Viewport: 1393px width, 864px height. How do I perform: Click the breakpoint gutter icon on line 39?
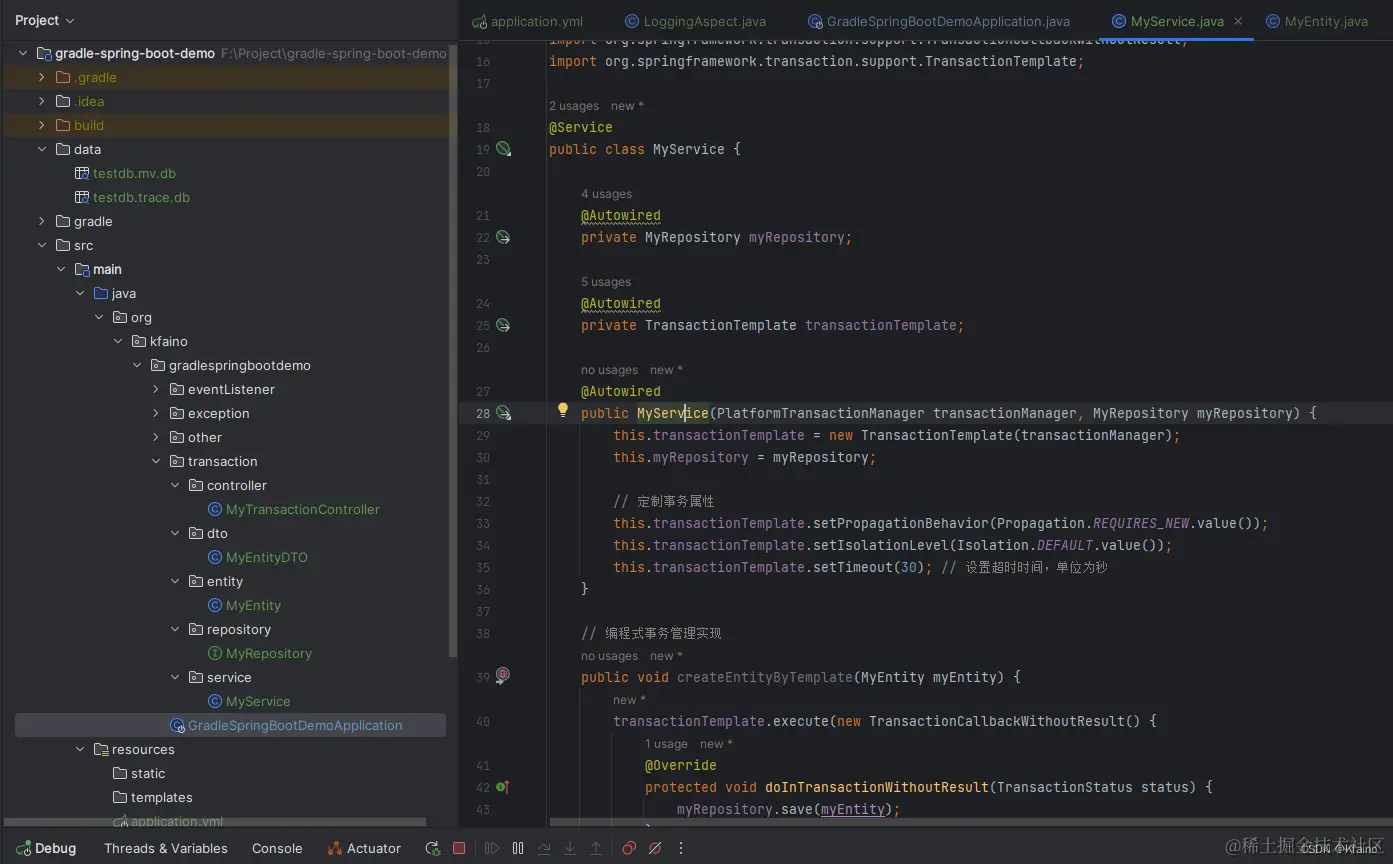tap(503, 675)
